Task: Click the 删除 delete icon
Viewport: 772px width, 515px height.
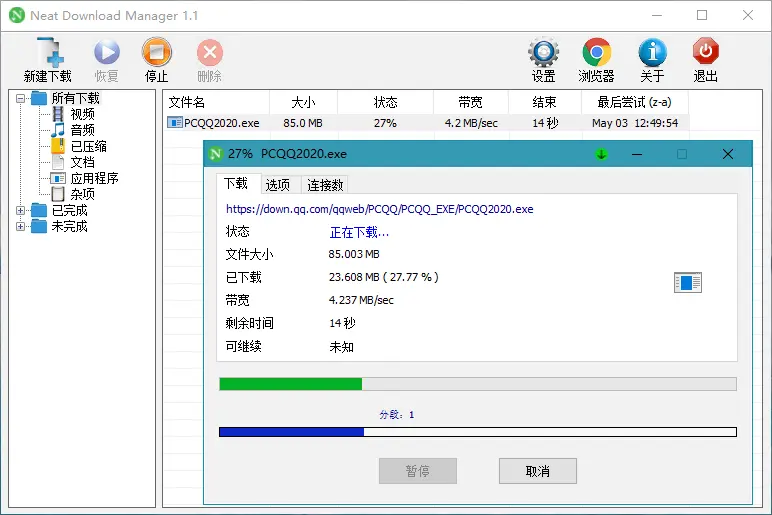Action: 210,52
